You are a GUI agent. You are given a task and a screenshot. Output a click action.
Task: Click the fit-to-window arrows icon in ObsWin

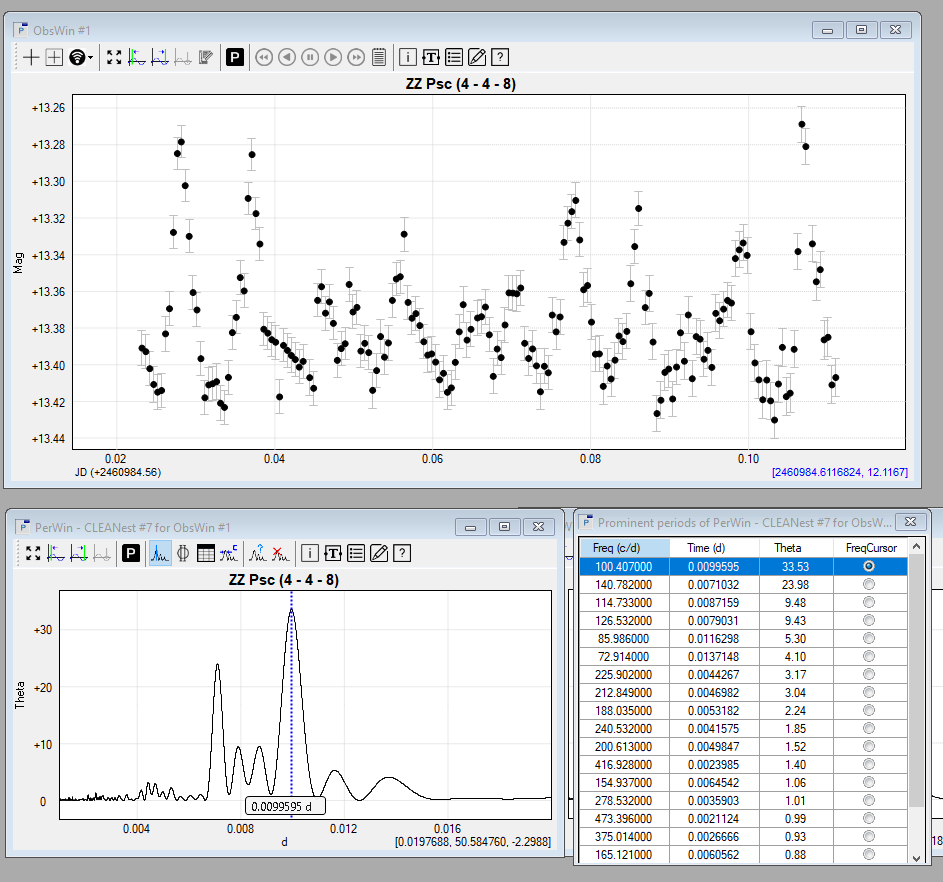tap(114, 57)
